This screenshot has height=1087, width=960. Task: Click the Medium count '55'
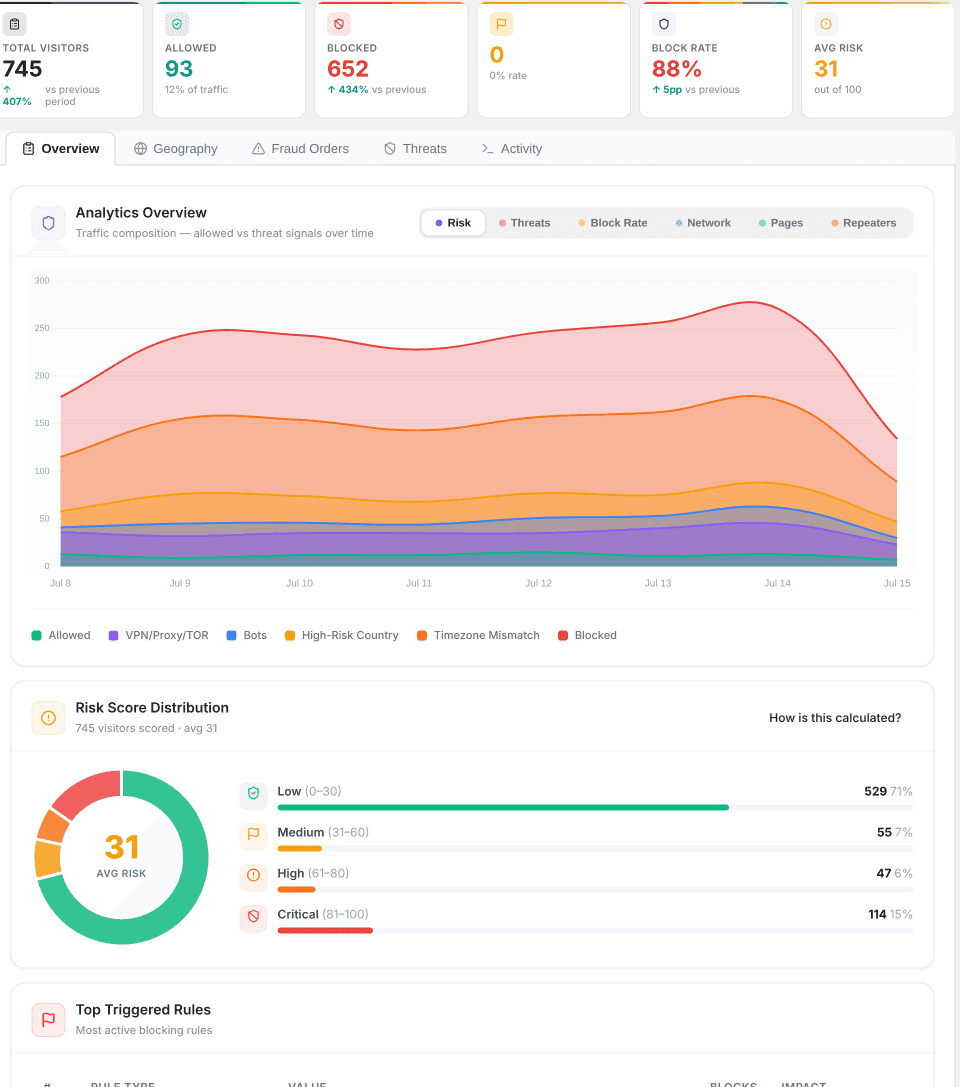[884, 833]
